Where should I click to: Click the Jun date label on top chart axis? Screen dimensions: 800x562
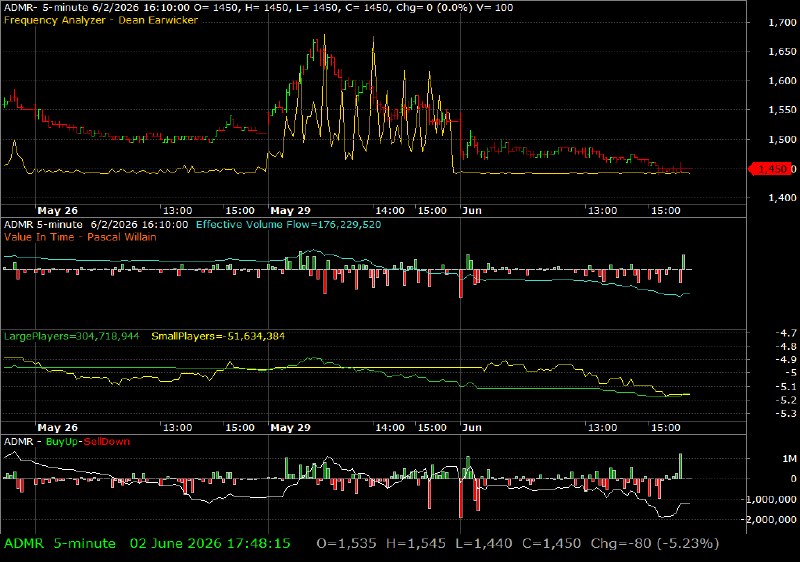(472, 211)
